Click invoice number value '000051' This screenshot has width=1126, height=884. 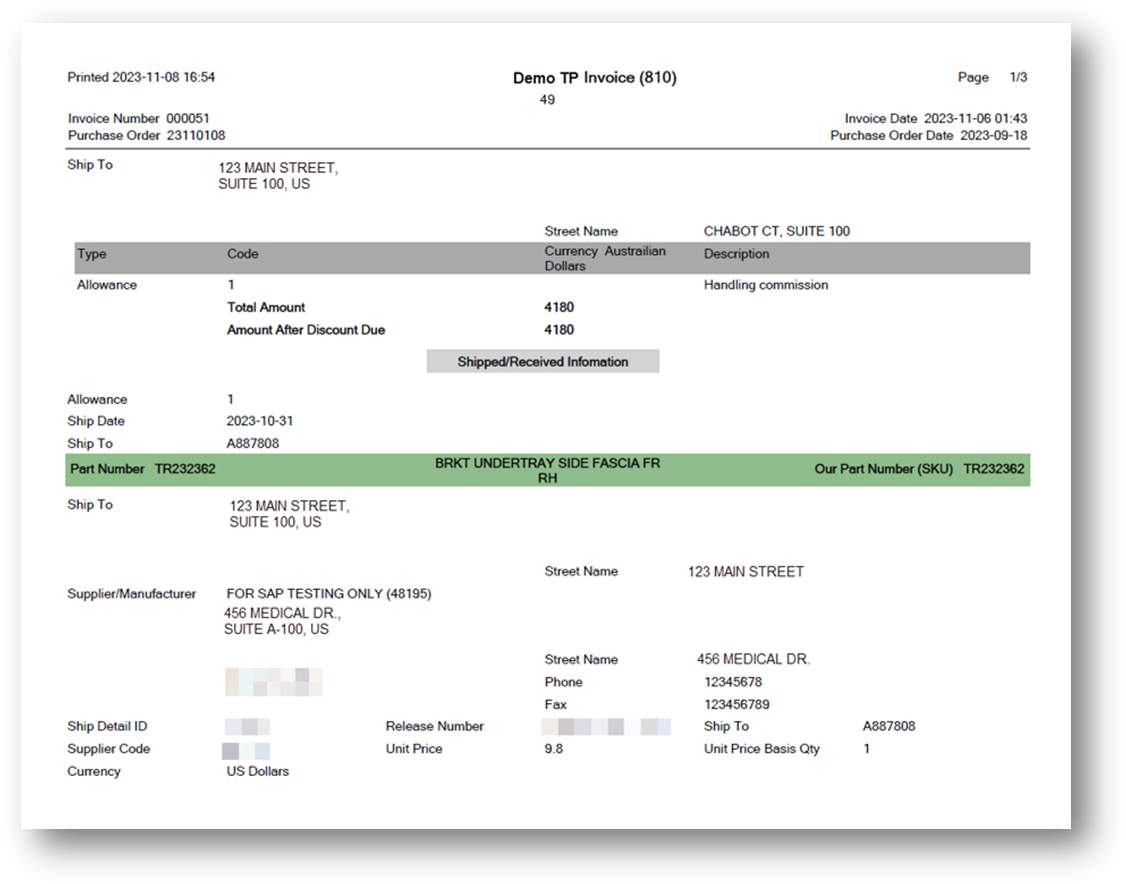[x=188, y=118]
